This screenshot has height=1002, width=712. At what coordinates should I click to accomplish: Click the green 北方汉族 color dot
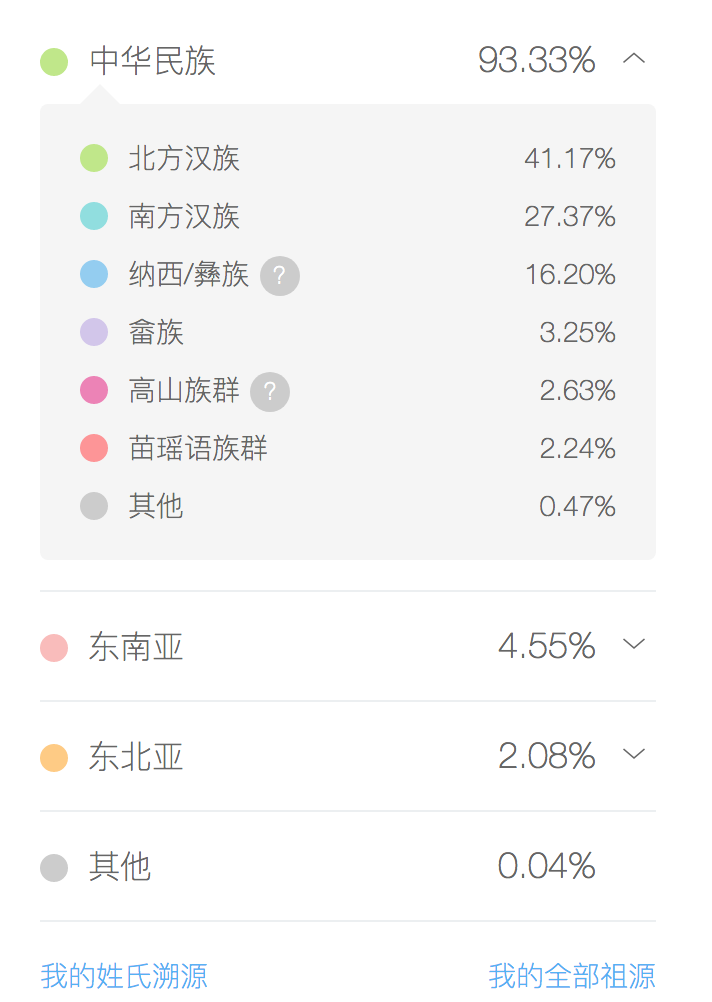tap(94, 158)
